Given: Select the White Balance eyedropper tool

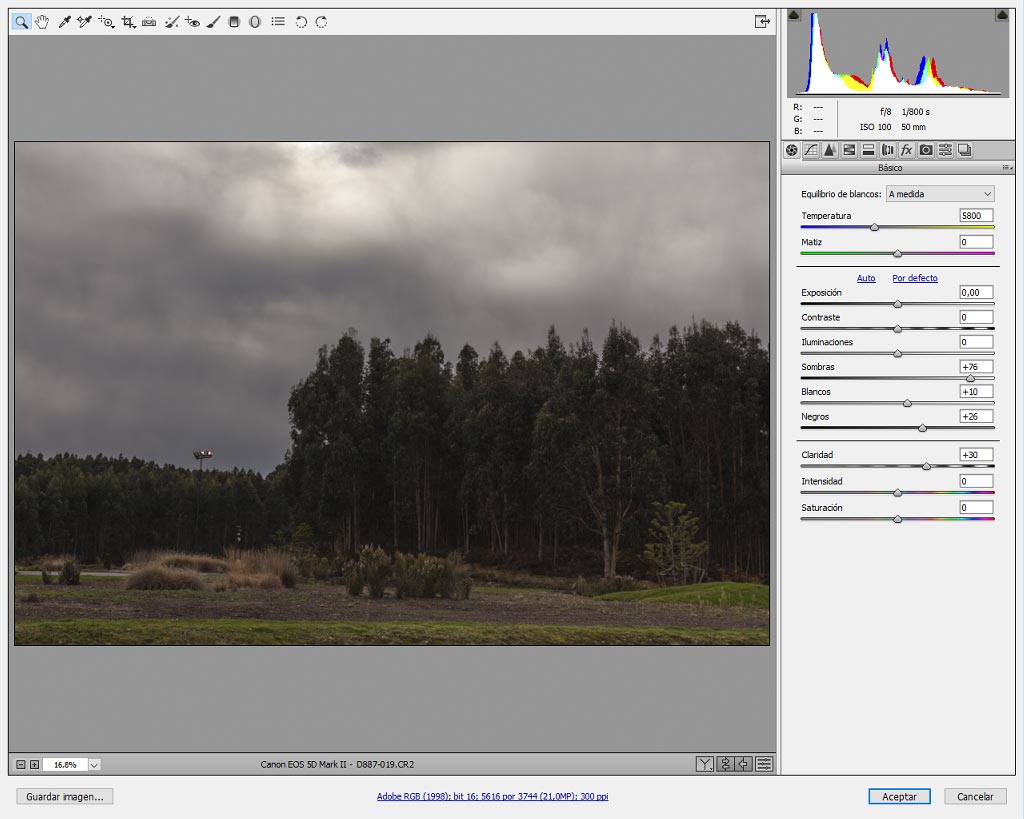Looking at the screenshot, I should coord(64,22).
